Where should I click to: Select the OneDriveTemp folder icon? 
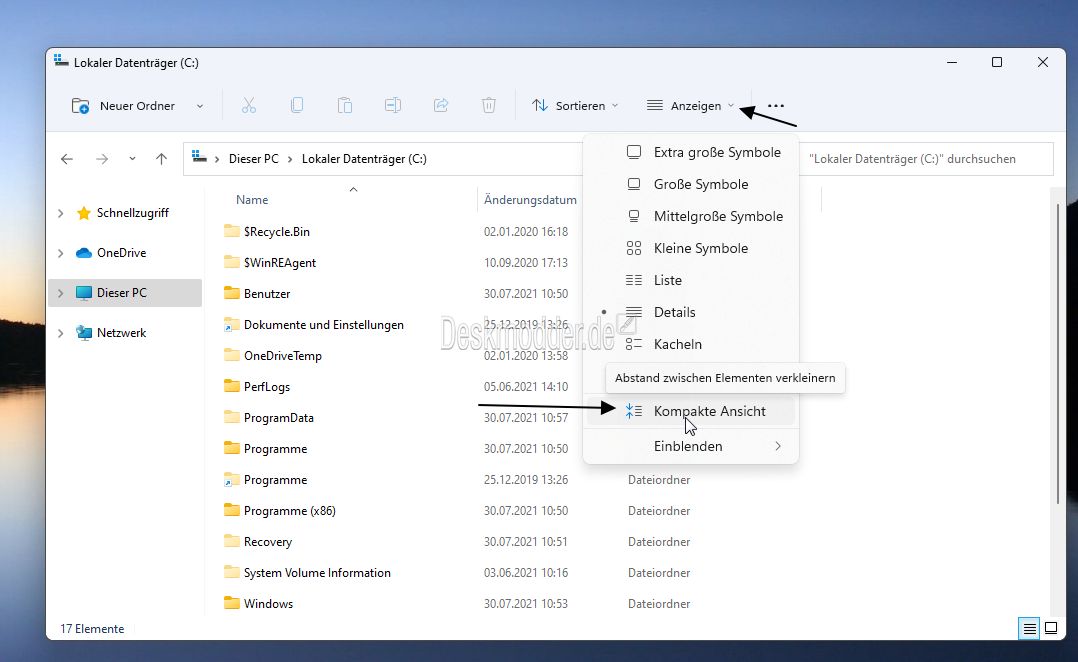[x=232, y=355]
